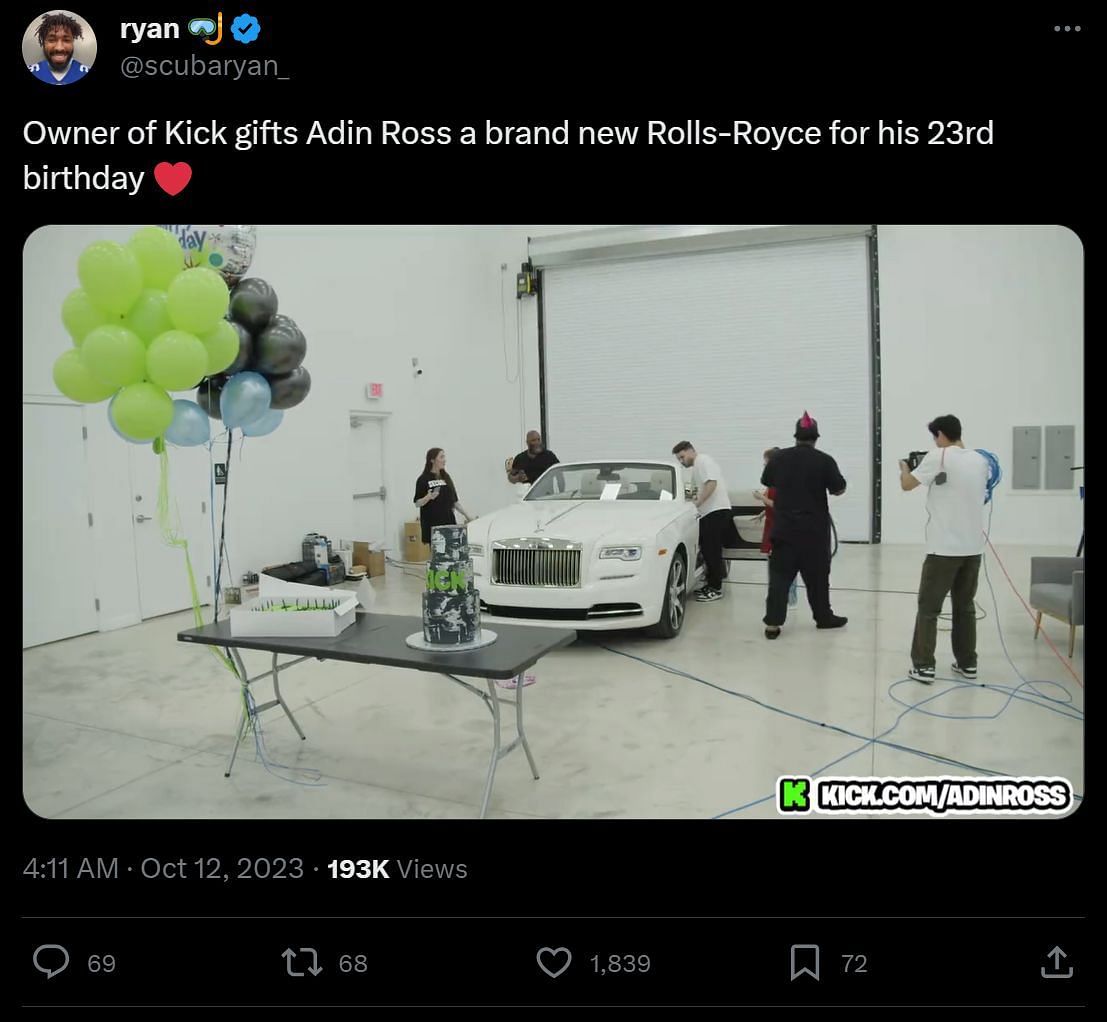Open the @scubaryan_ handle link

(204, 68)
